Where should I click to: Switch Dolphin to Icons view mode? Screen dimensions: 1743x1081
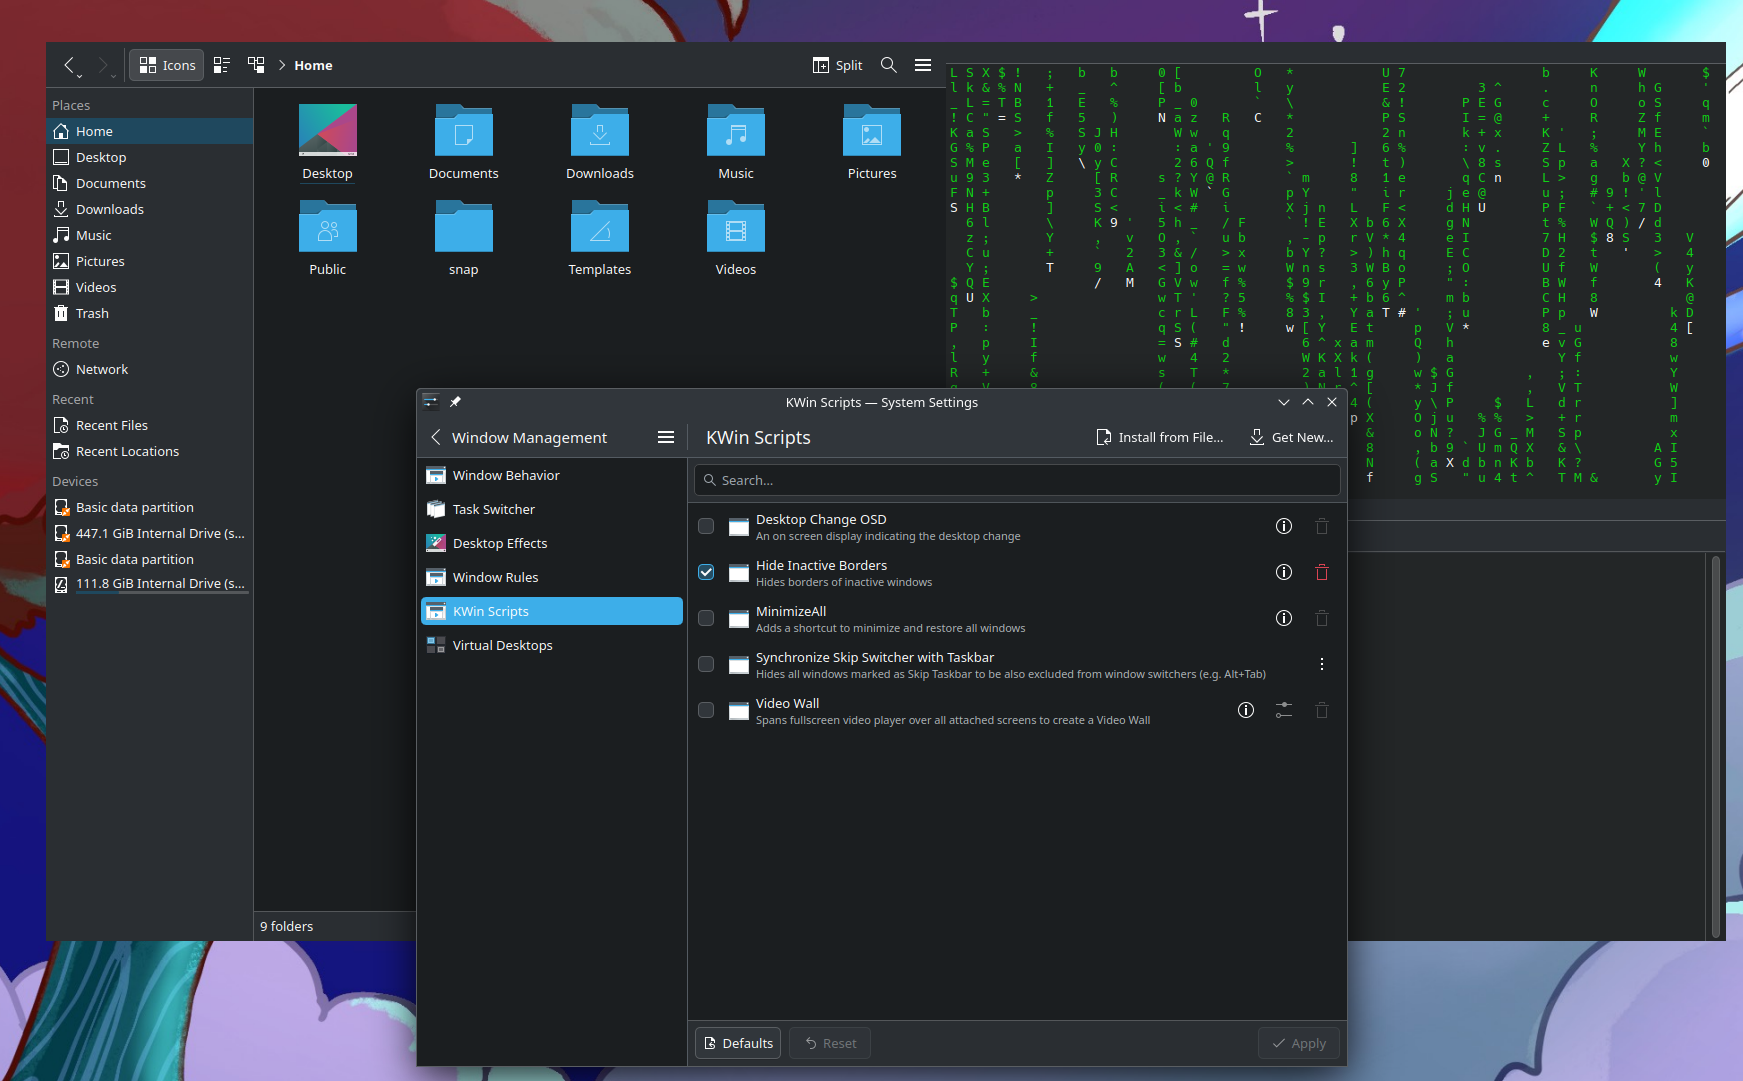pyautogui.click(x=167, y=65)
